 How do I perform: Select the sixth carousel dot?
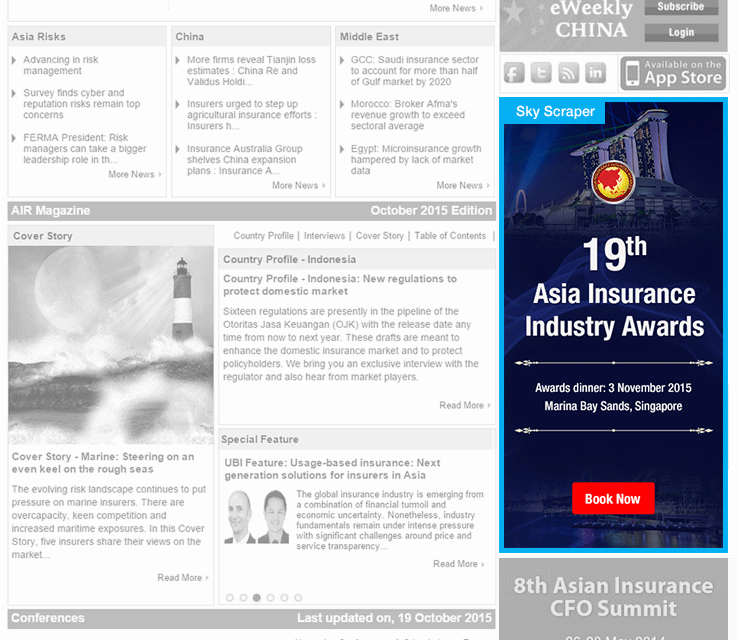click(298, 598)
